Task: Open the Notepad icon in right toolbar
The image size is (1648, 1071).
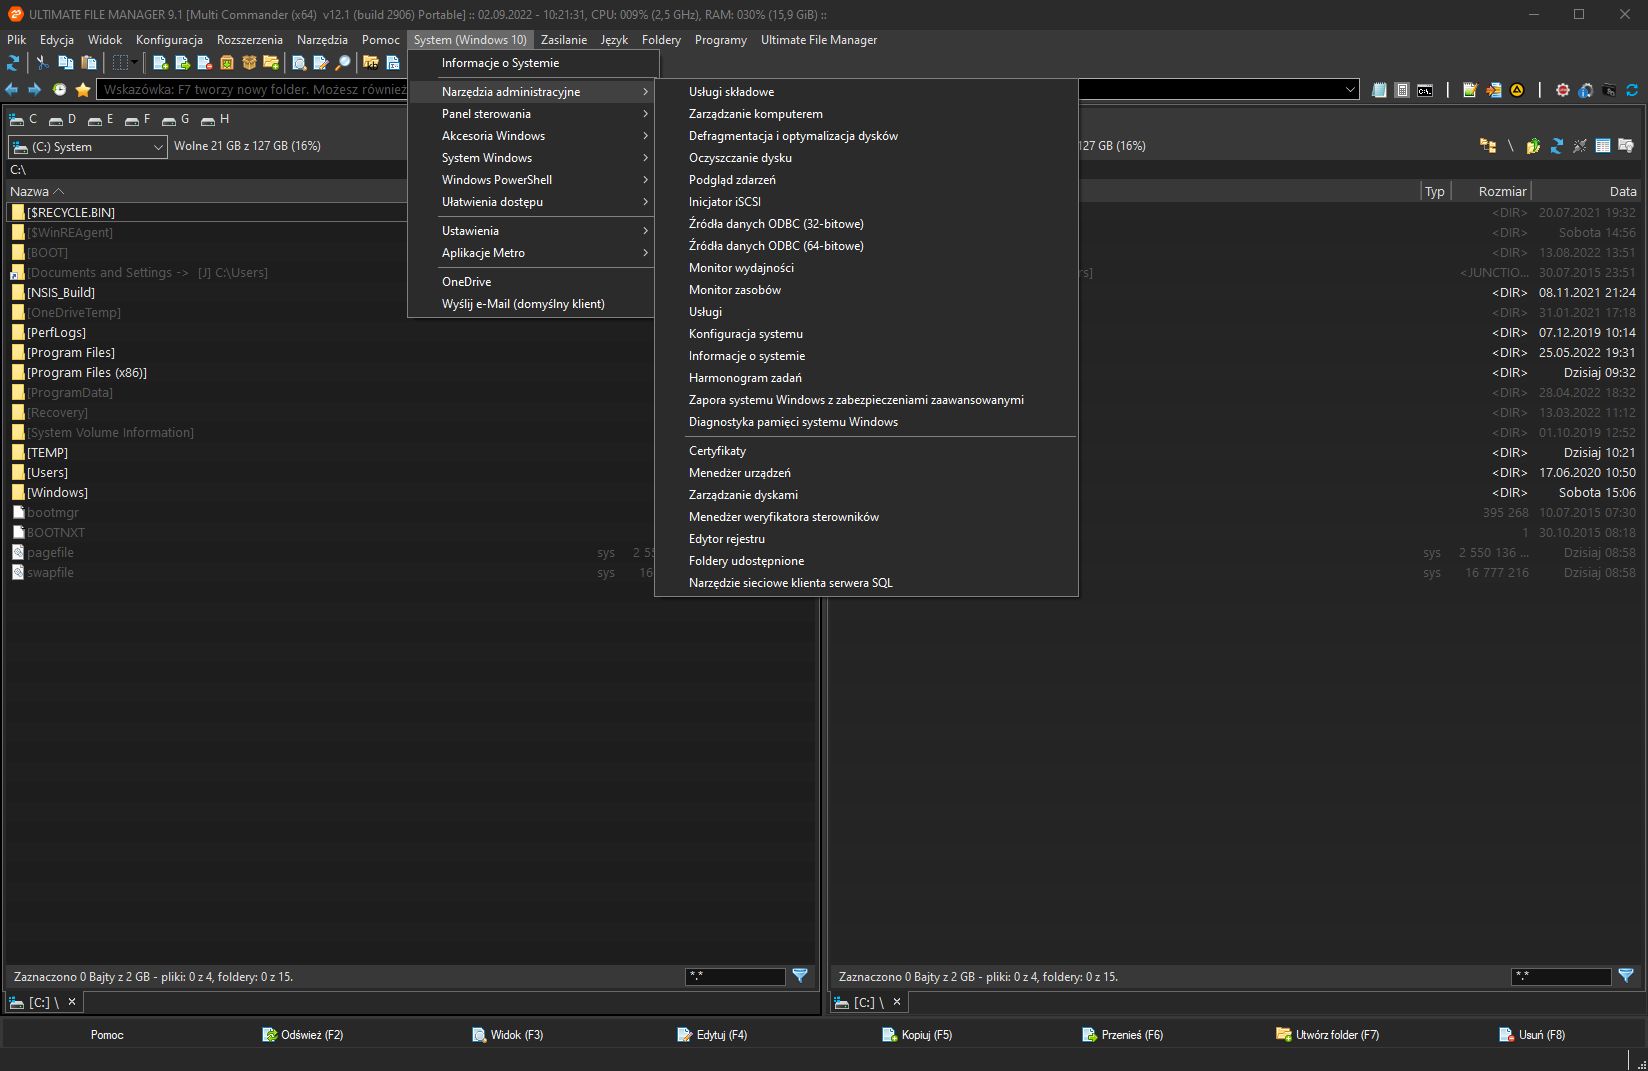Action: pyautogui.click(x=1379, y=90)
